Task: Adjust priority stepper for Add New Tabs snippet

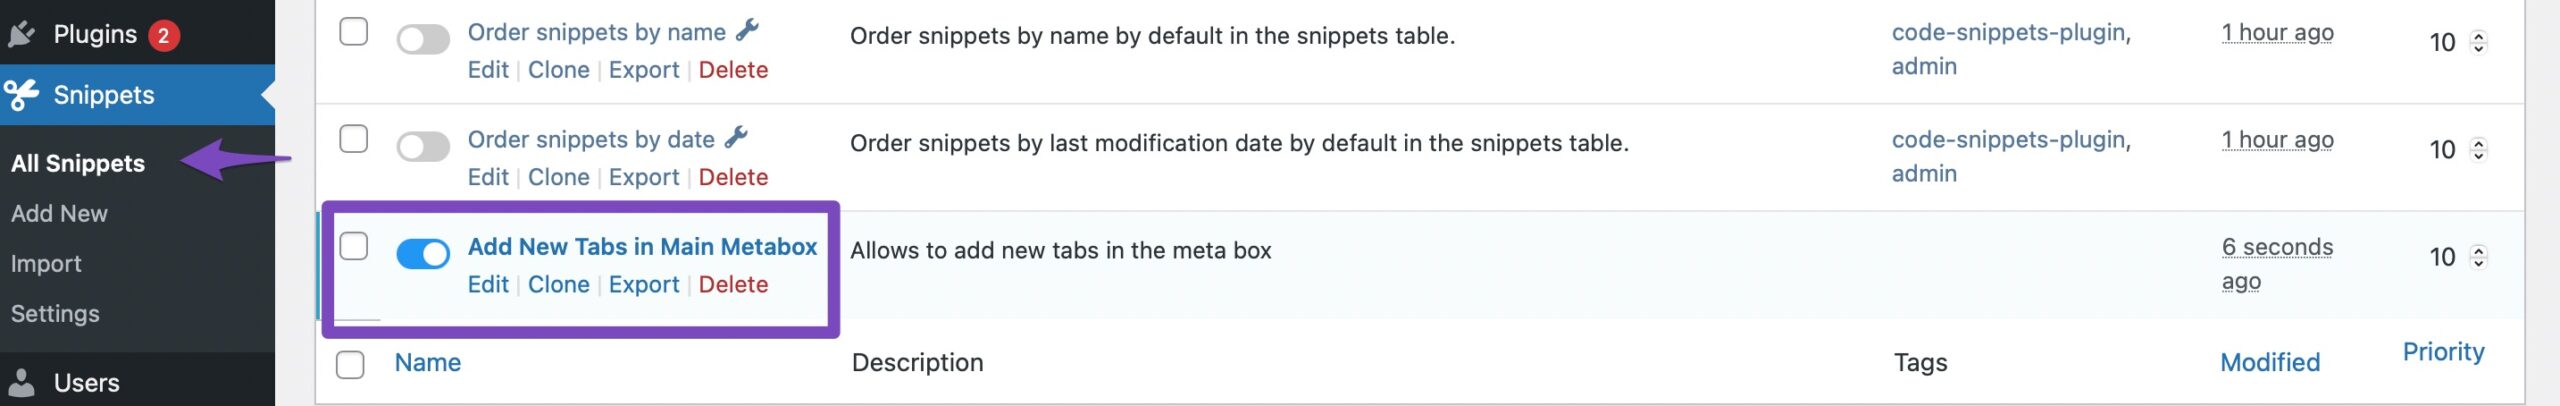Action: pyautogui.click(x=2478, y=257)
